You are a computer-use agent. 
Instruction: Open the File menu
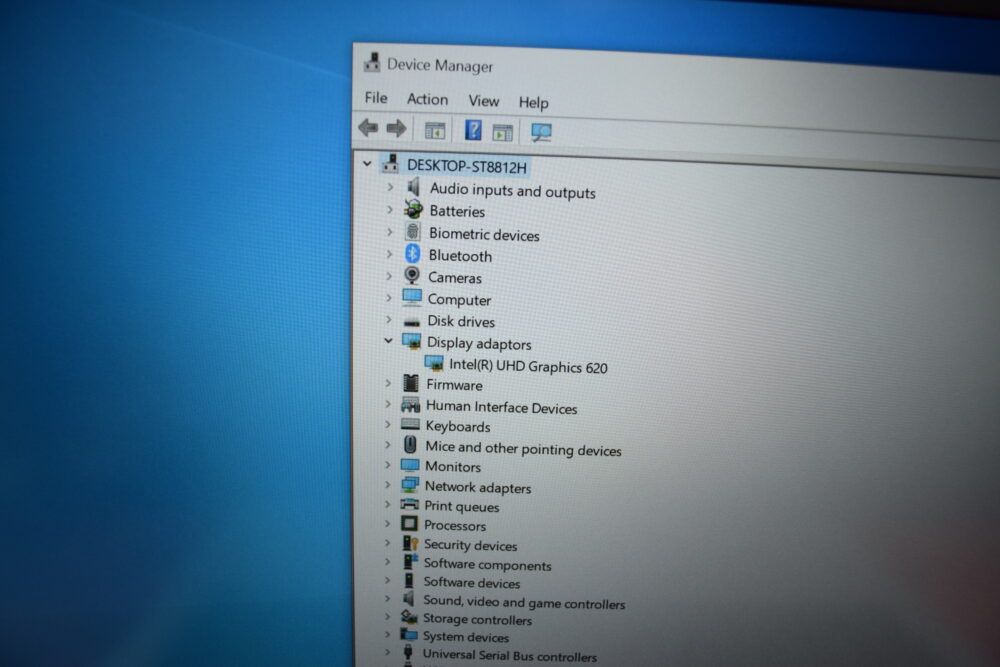(x=376, y=98)
